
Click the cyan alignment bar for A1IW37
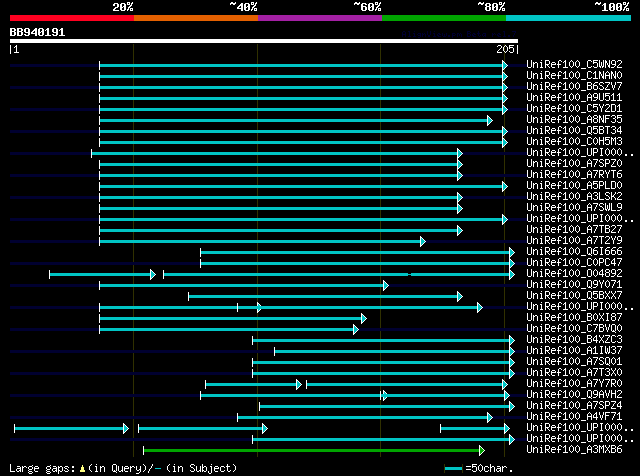(394, 352)
